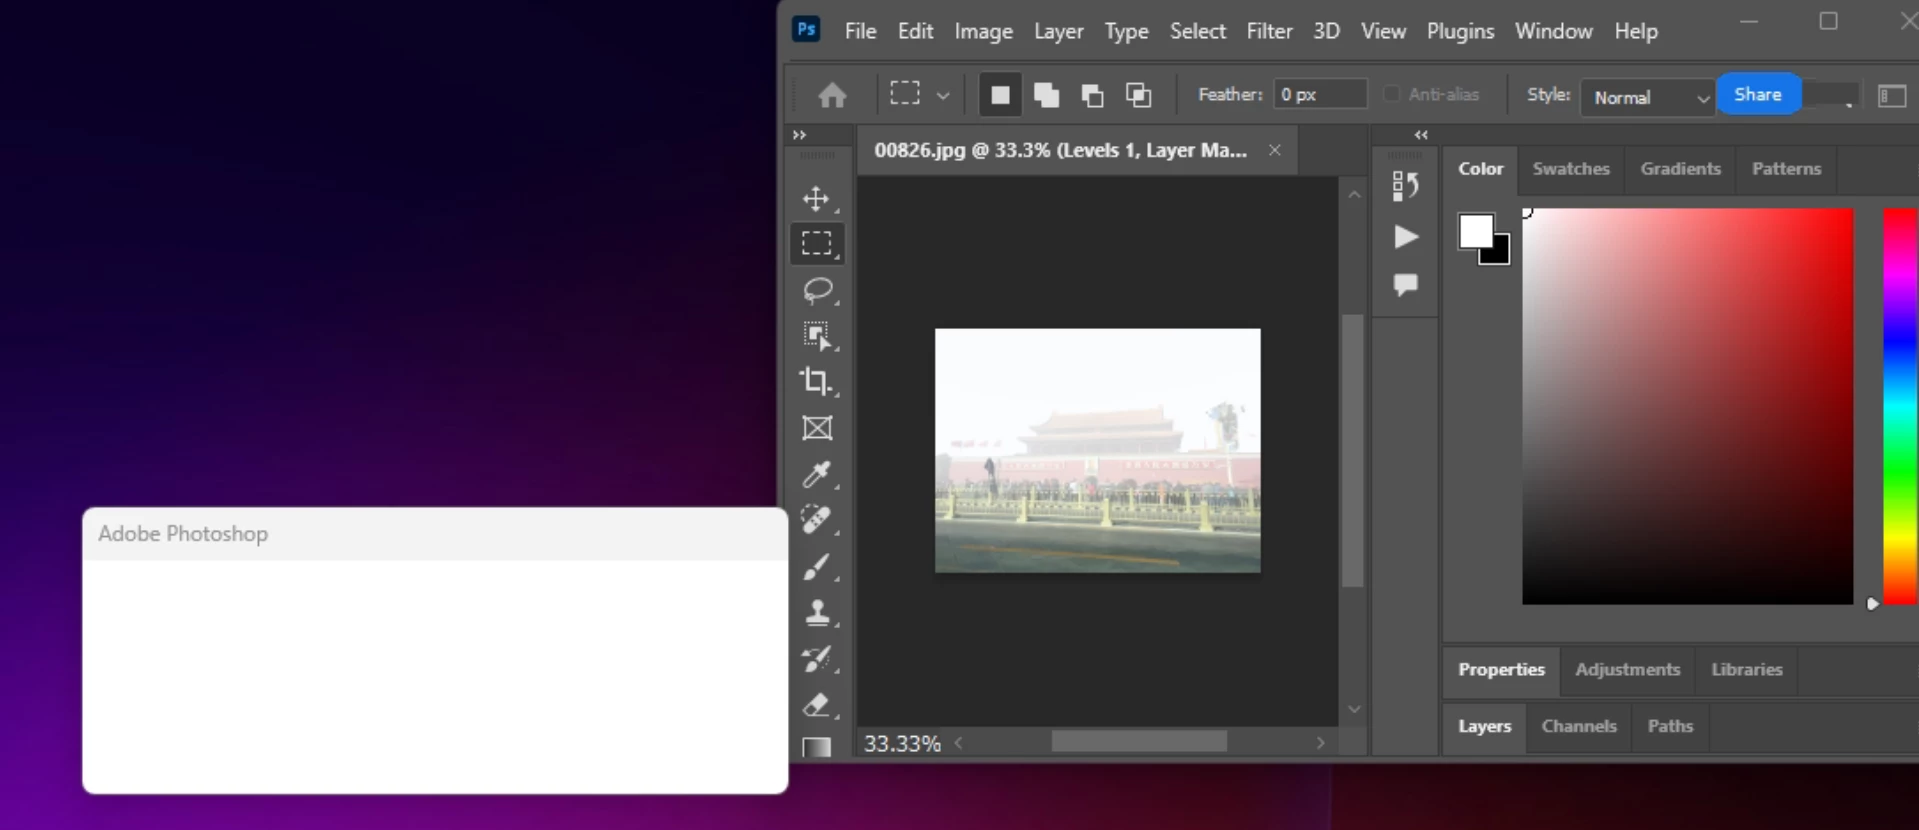Click the blue Share button
This screenshot has width=1919, height=830.
tap(1758, 95)
